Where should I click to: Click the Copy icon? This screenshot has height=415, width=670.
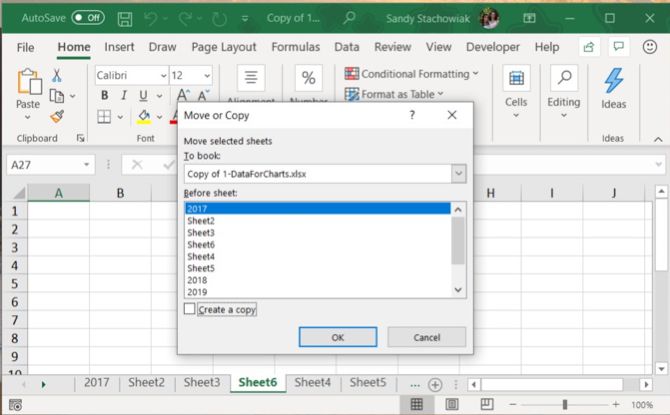[56, 96]
